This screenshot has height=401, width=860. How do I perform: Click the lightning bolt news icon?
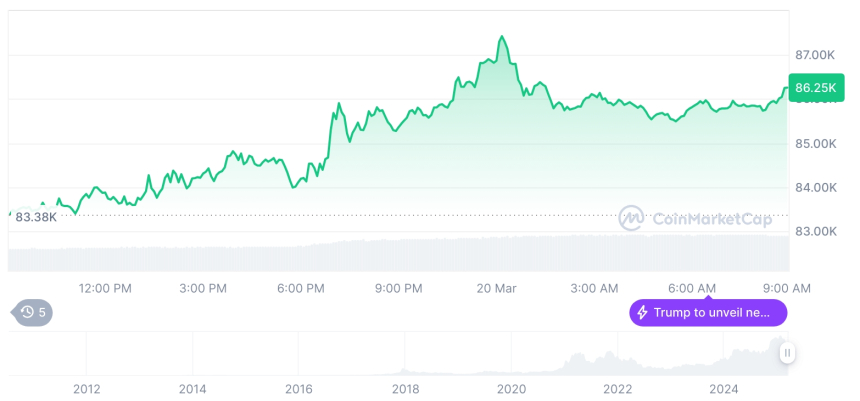[641, 313]
